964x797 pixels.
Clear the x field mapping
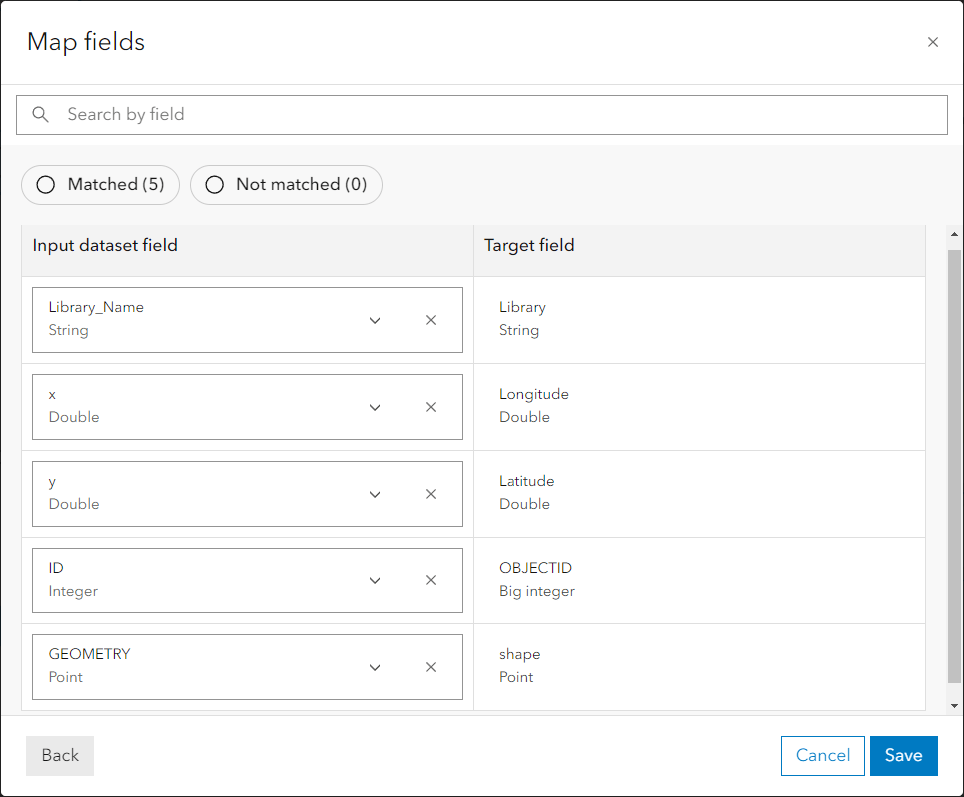[x=431, y=407]
